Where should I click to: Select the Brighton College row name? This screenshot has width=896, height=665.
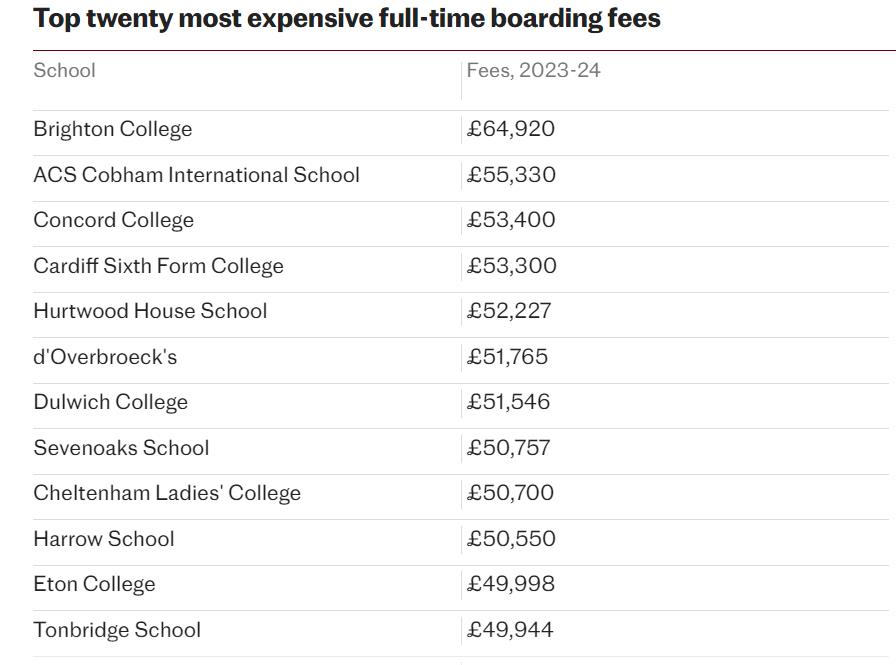(x=113, y=129)
